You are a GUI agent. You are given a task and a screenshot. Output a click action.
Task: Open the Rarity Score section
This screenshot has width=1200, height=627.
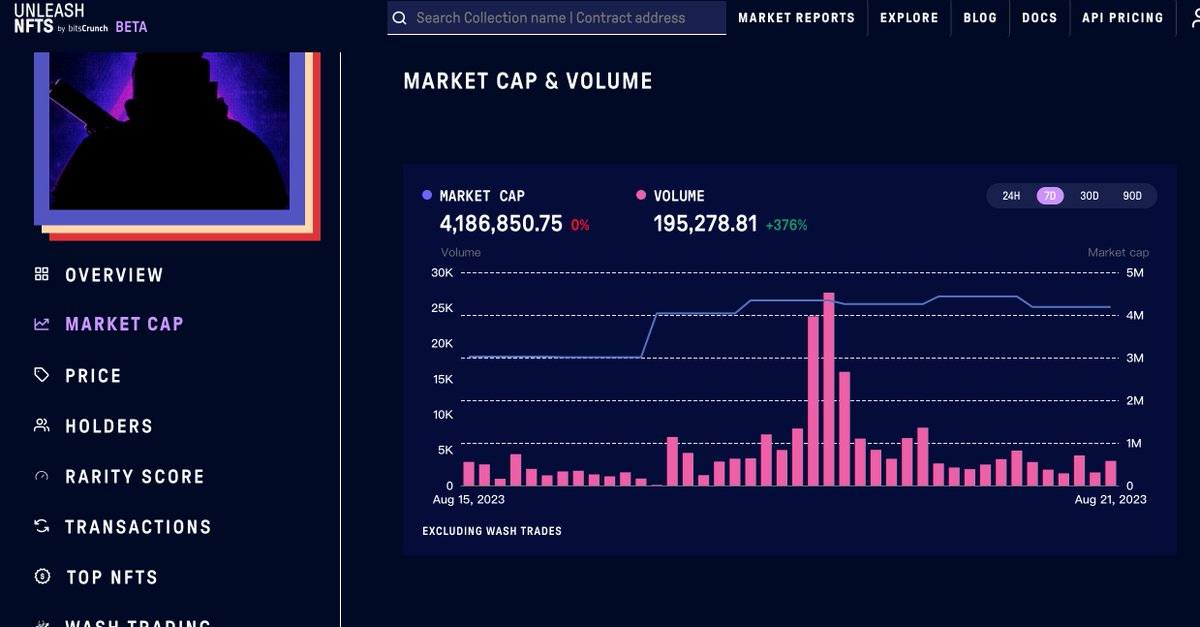(x=135, y=477)
